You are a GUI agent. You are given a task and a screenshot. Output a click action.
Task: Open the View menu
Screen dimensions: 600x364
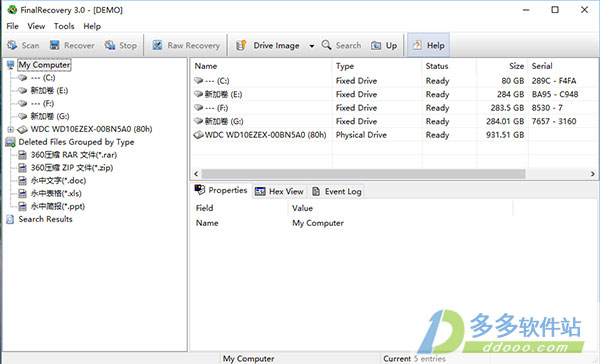tap(36, 26)
